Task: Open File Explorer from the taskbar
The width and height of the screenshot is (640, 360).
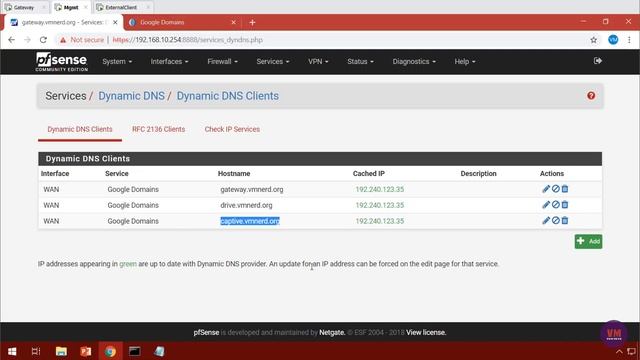Action: tap(61, 351)
